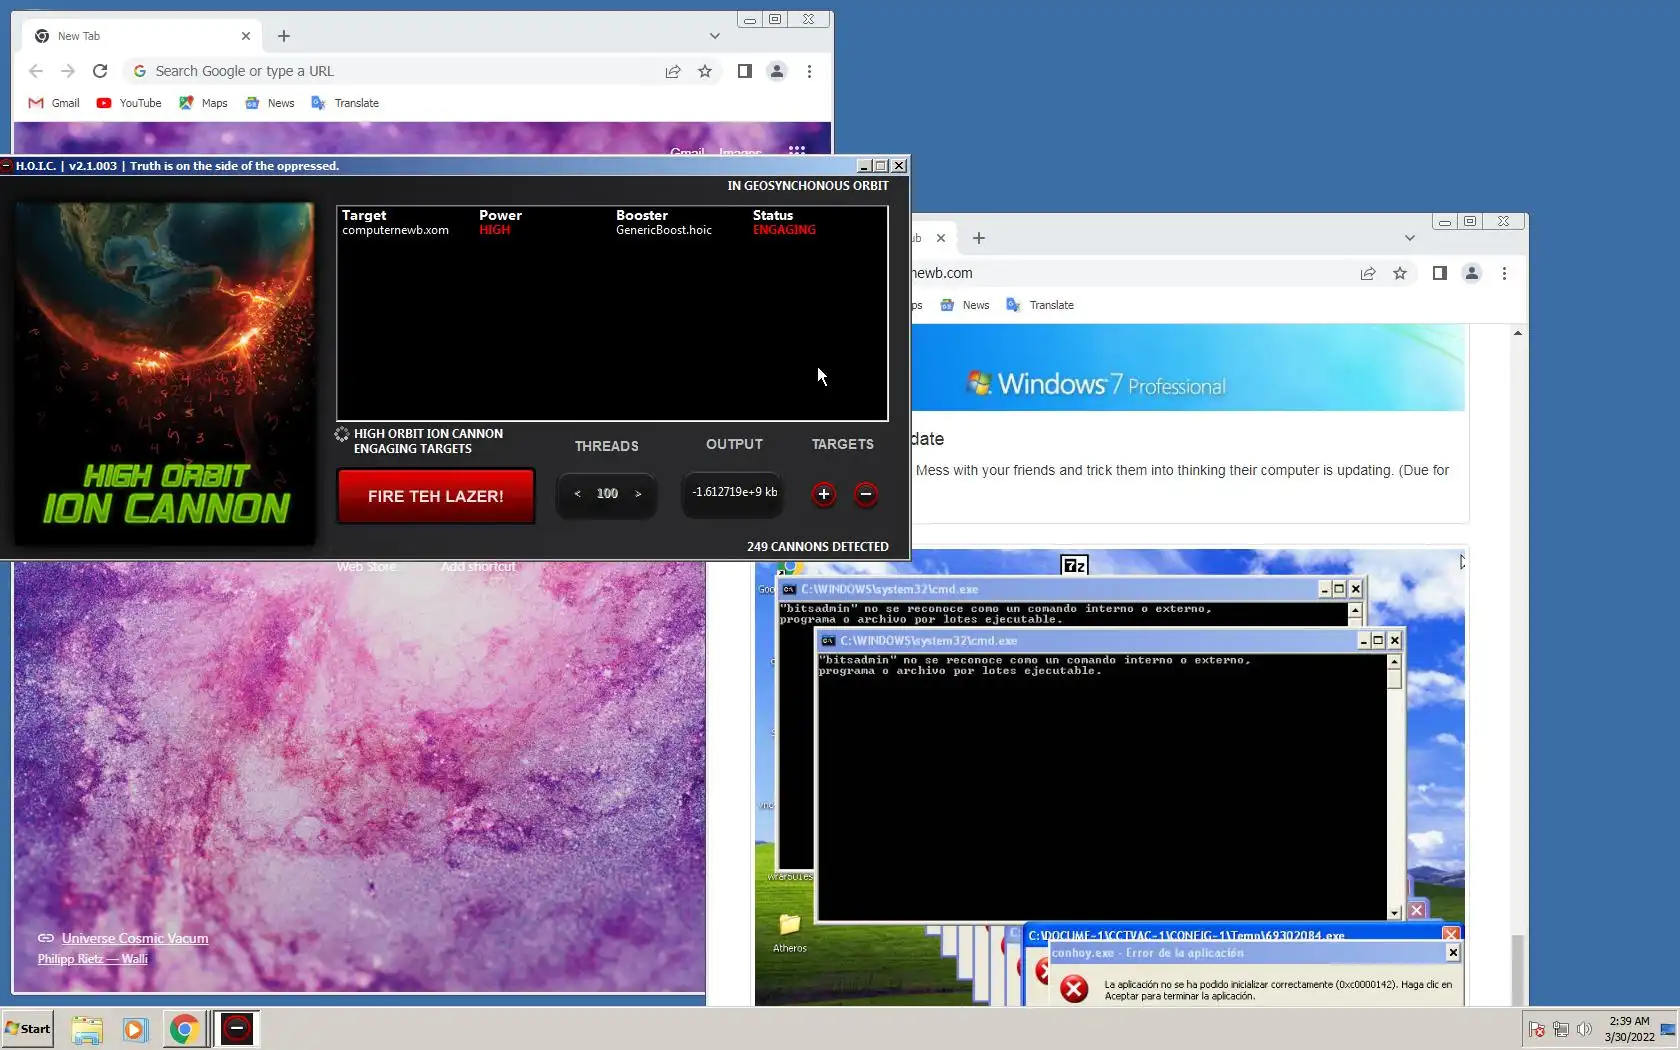Screen dimensions: 1680x1050
Task: Click the threads value 100 field
Action: [x=607, y=494]
